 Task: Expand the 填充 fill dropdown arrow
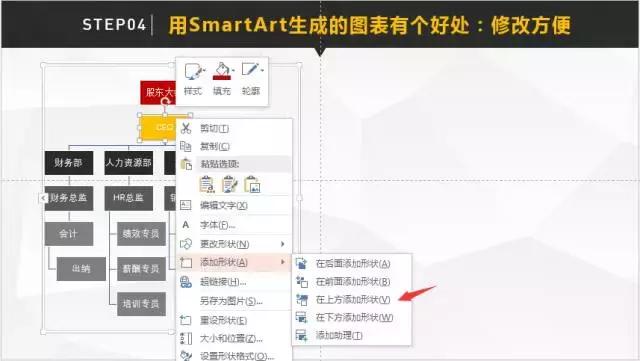(233, 71)
